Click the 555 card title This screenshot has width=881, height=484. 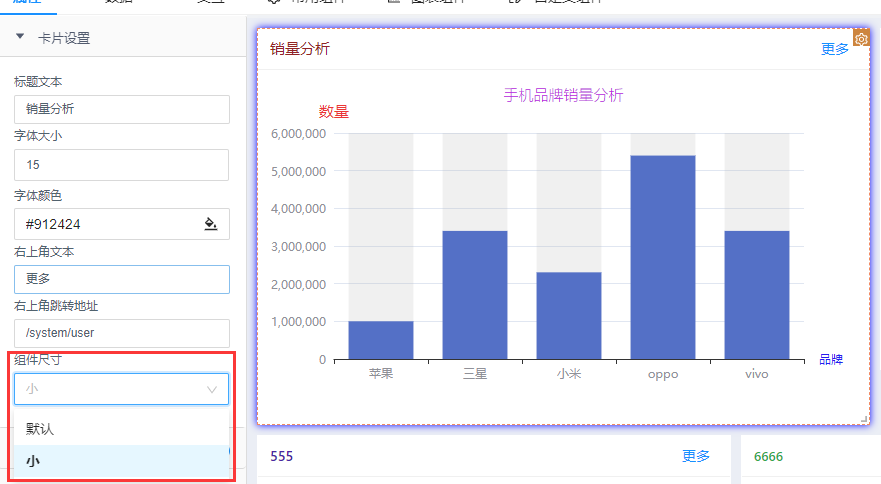pos(281,456)
